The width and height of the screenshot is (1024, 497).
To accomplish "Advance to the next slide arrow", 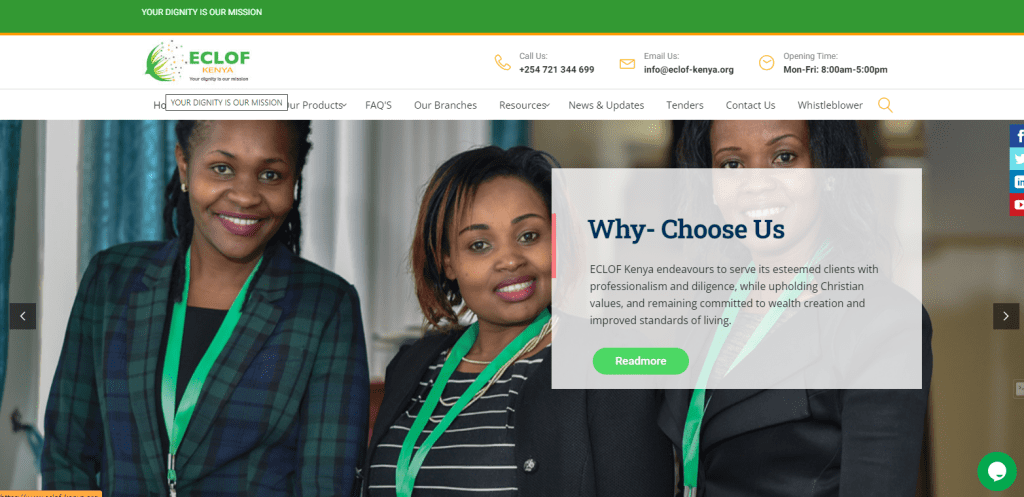I will 1006,316.
